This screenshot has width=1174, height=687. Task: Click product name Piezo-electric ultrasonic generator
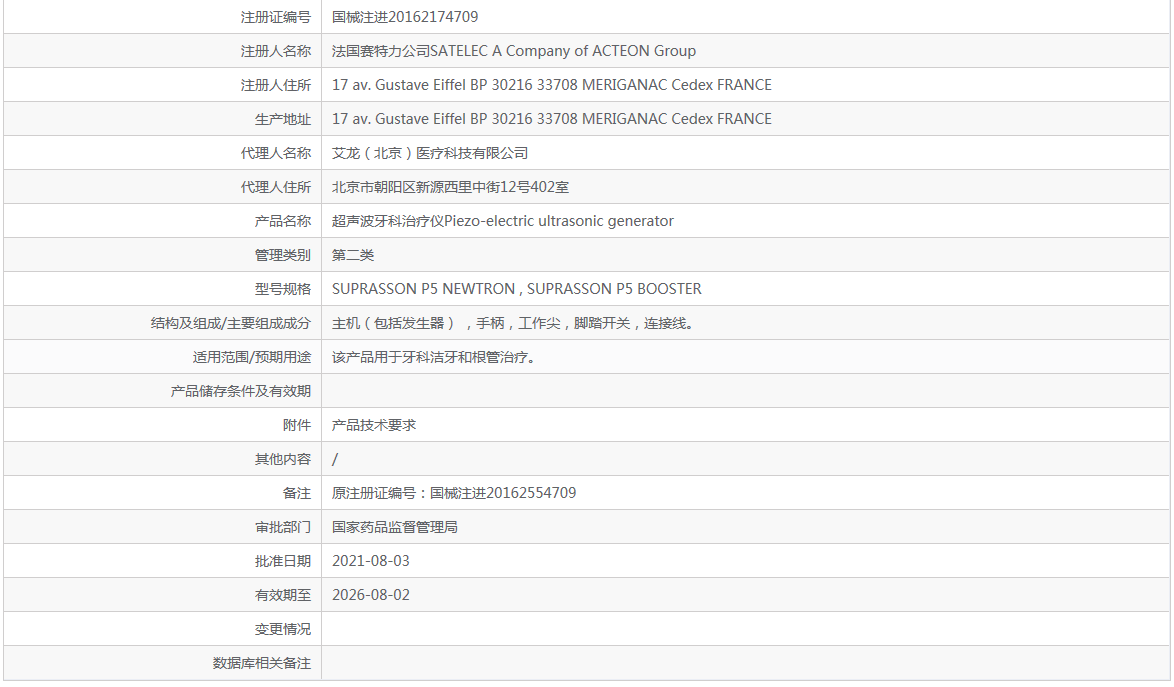[559, 222]
